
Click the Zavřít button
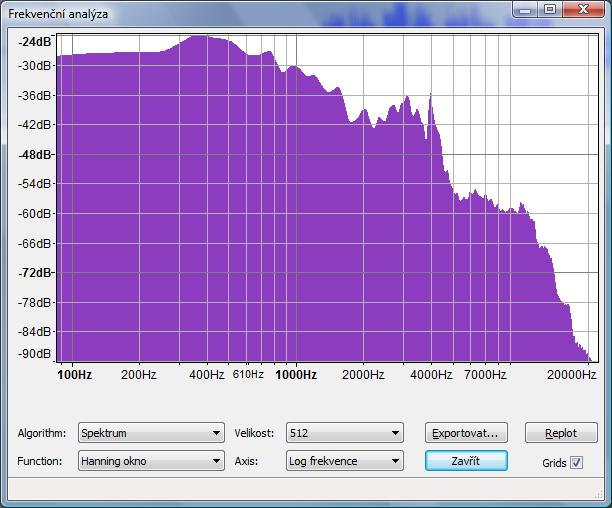(x=466, y=461)
